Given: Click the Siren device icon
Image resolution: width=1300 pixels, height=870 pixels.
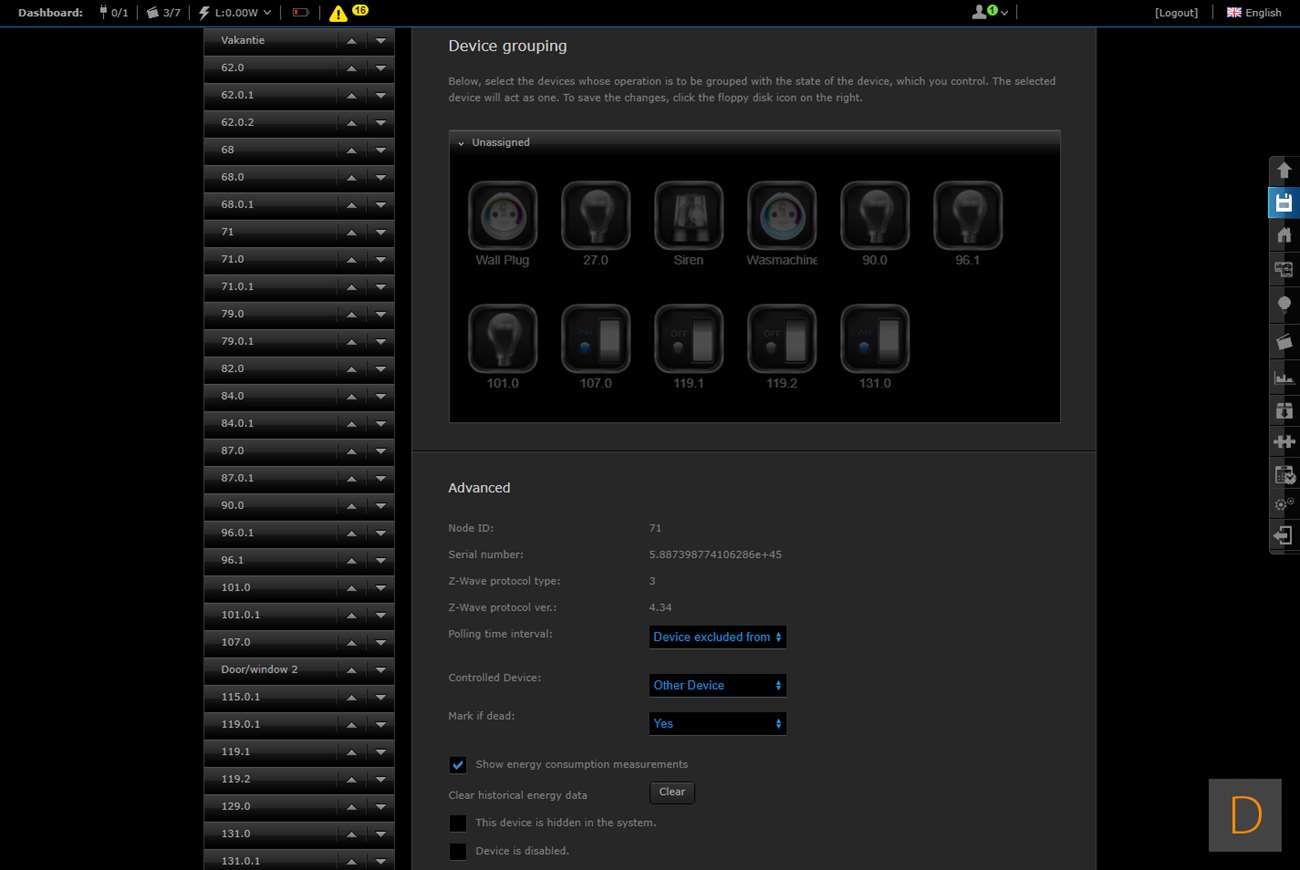Looking at the screenshot, I should coord(688,216).
